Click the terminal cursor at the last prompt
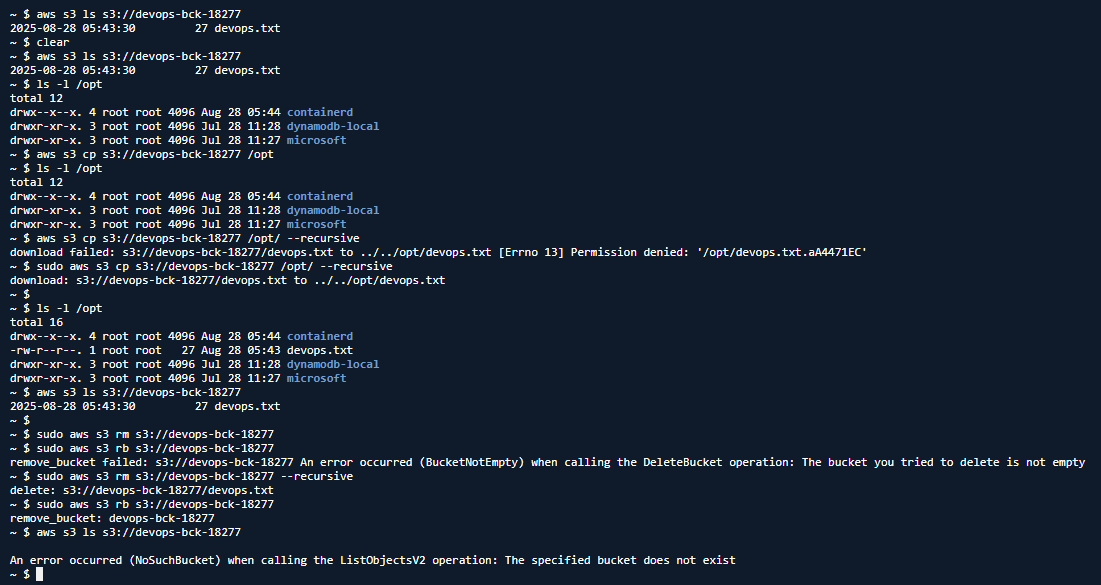Screen dimensions: 1101x585 pyautogui.click(x=40, y=574)
